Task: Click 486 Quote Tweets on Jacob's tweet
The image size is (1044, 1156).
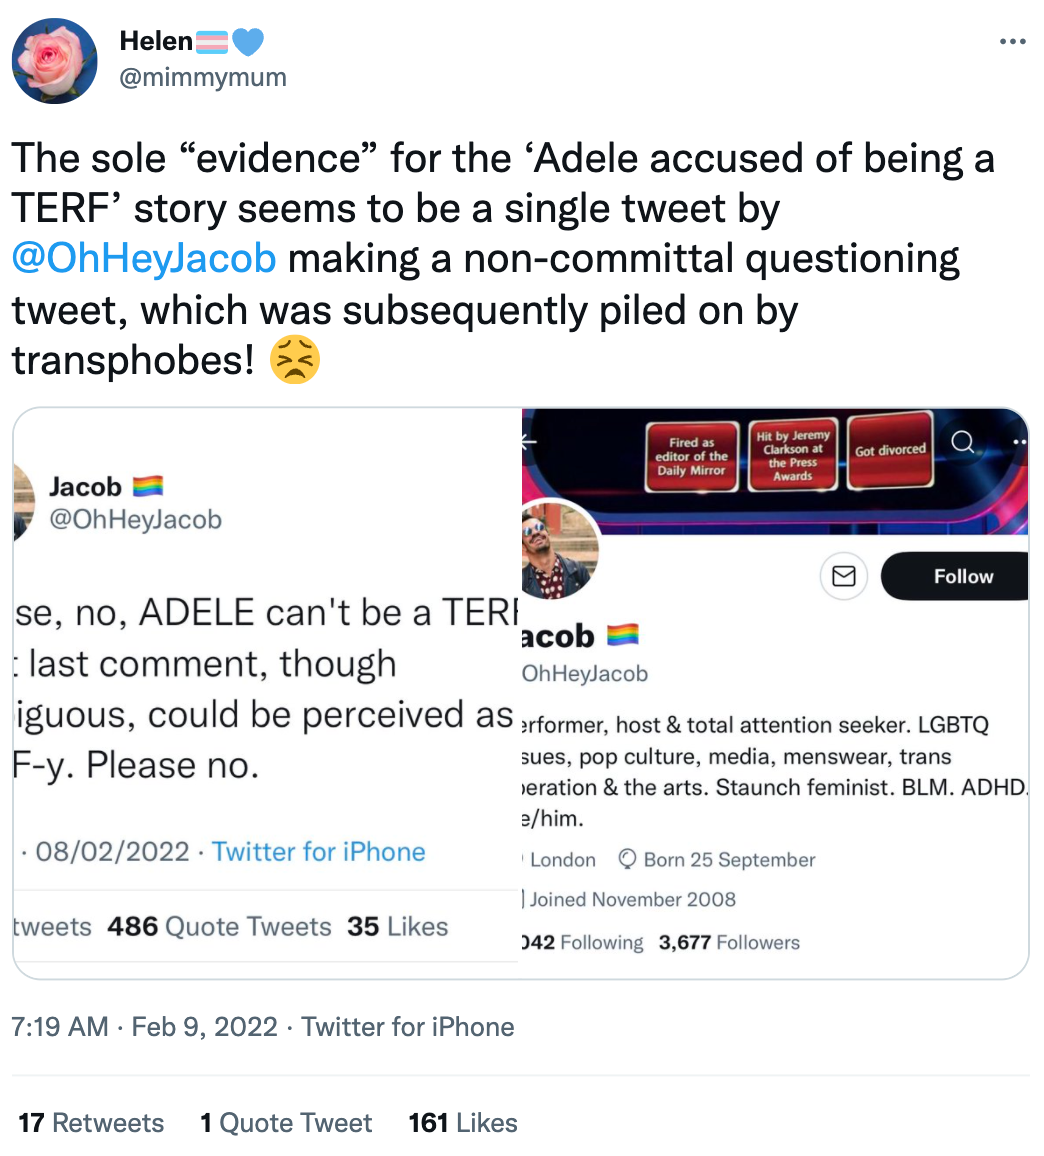Action: pos(218,926)
